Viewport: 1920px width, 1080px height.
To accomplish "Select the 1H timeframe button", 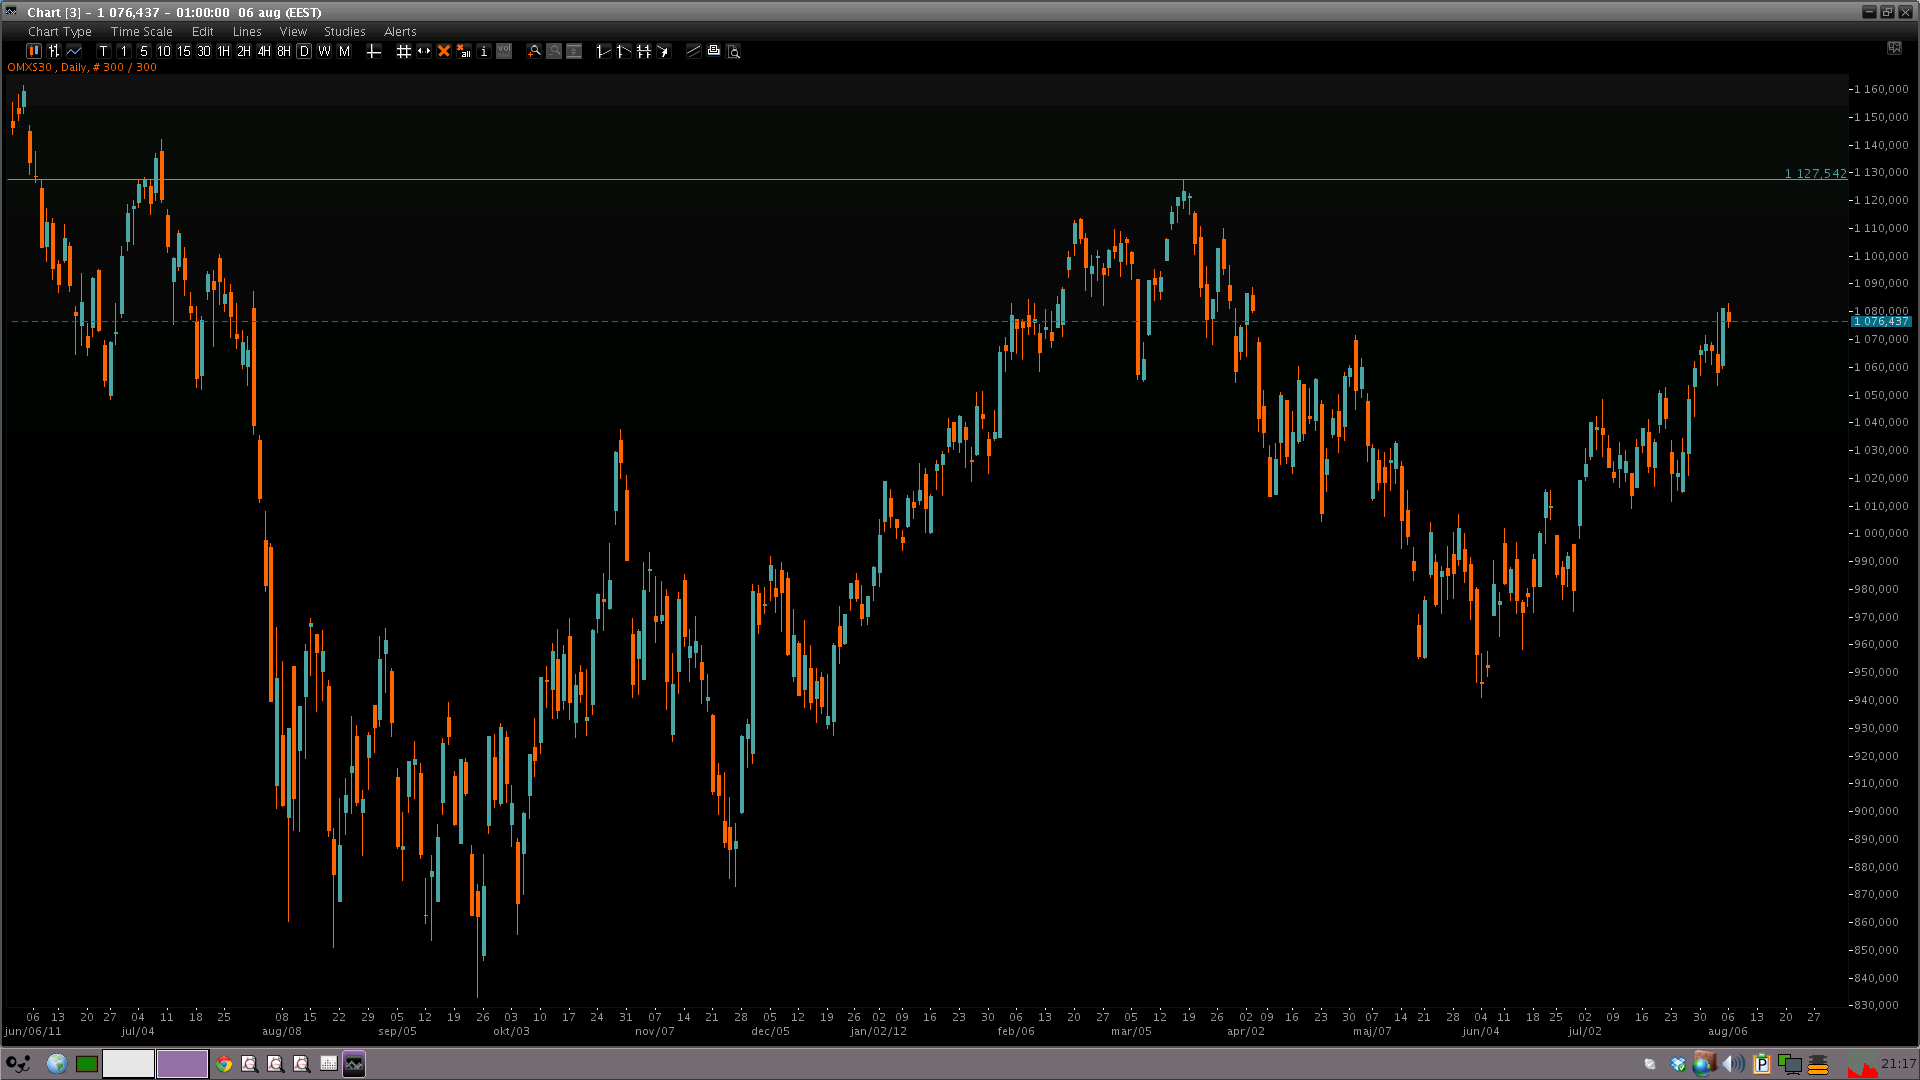I will (x=224, y=51).
